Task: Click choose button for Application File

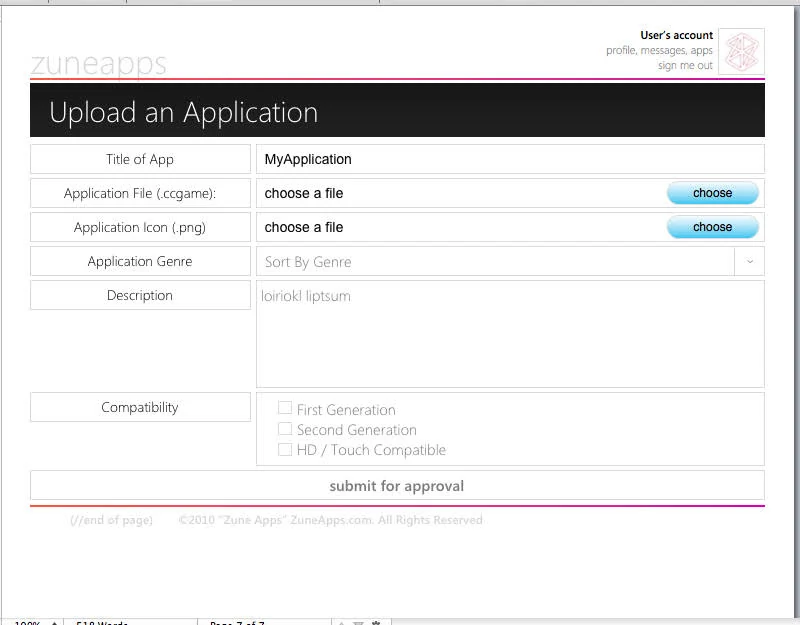Action: click(712, 193)
